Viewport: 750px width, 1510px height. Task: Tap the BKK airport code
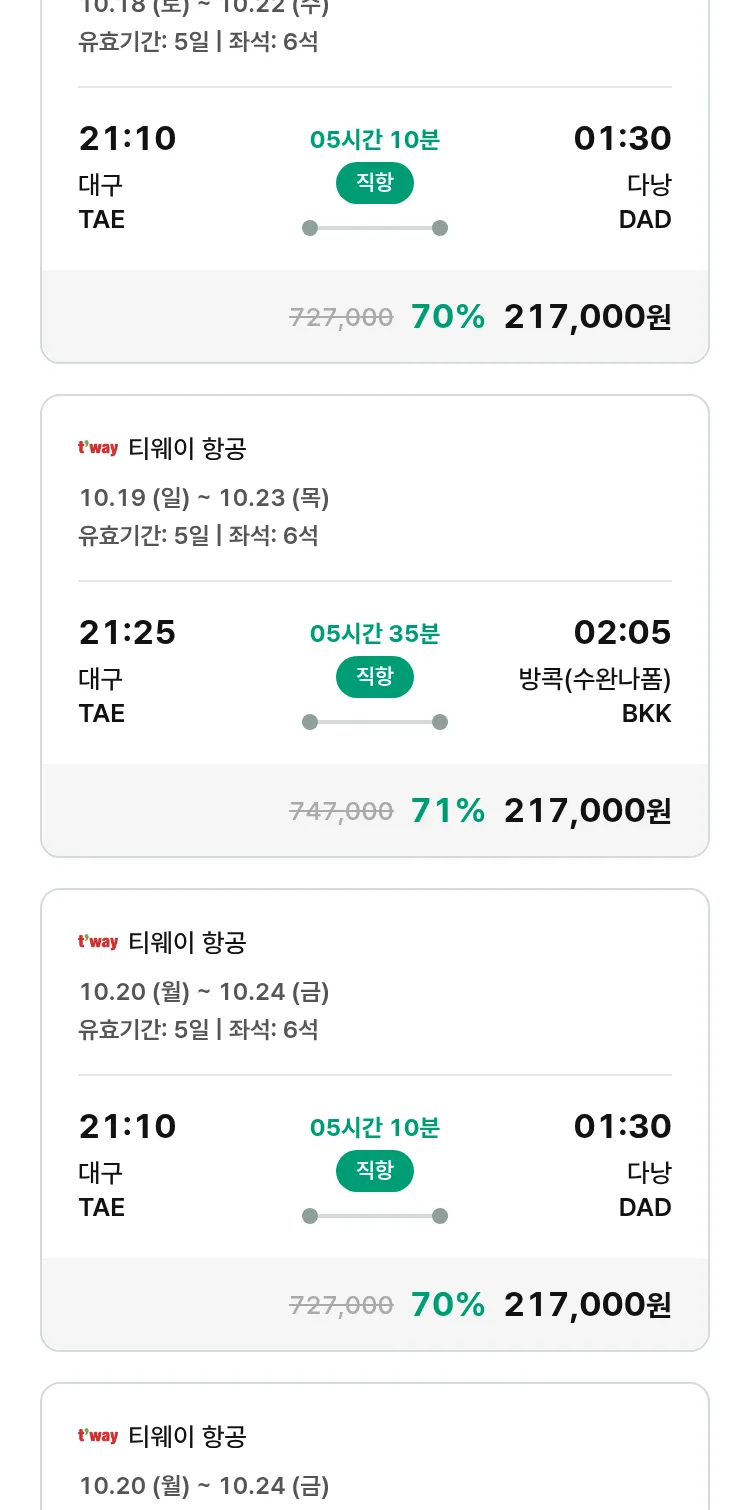coord(646,713)
